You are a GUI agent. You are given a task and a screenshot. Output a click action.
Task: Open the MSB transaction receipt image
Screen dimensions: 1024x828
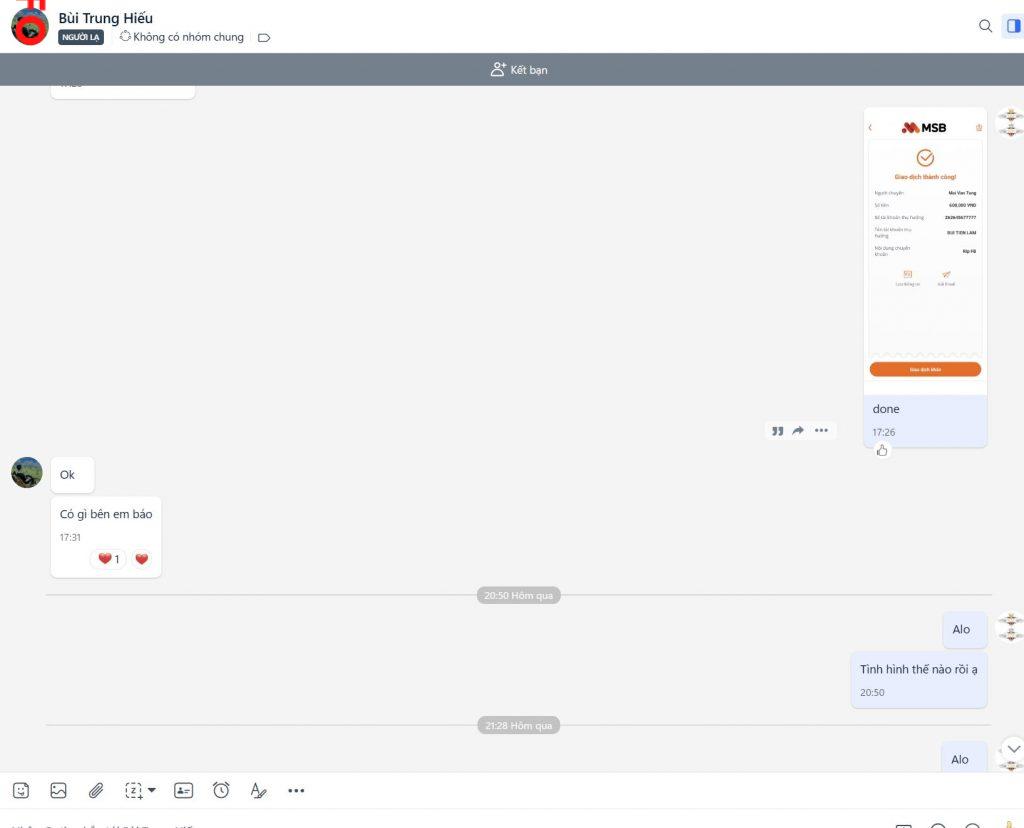pyautogui.click(x=925, y=250)
